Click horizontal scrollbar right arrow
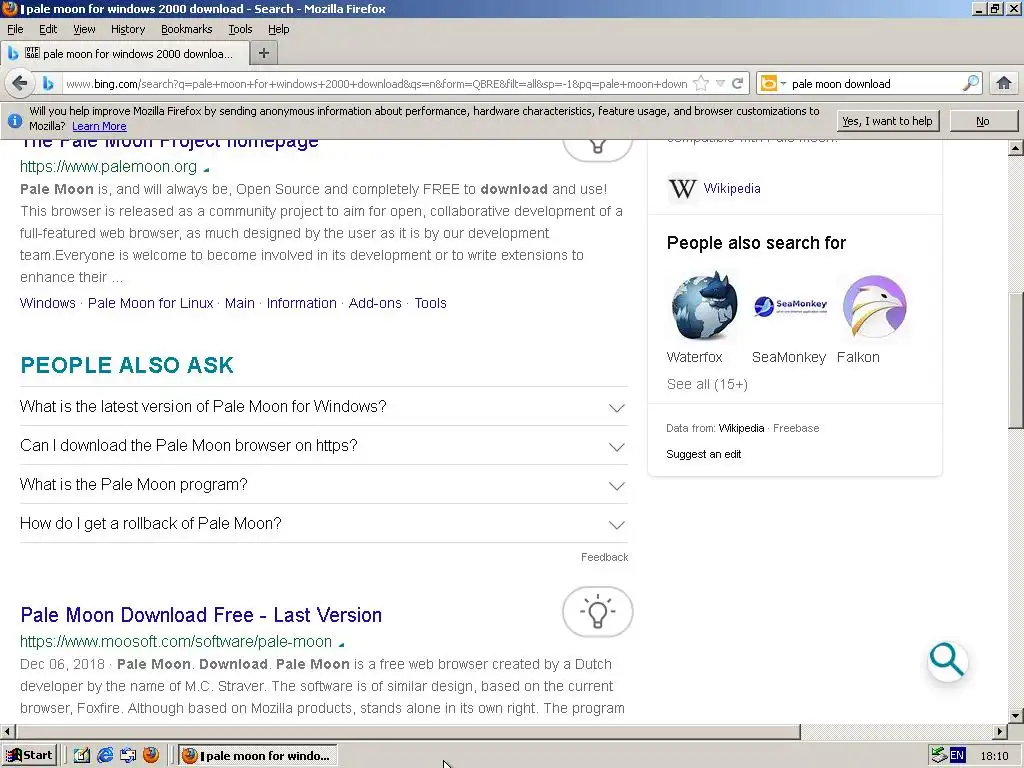1024x768 pixels. coord(1000,731)
